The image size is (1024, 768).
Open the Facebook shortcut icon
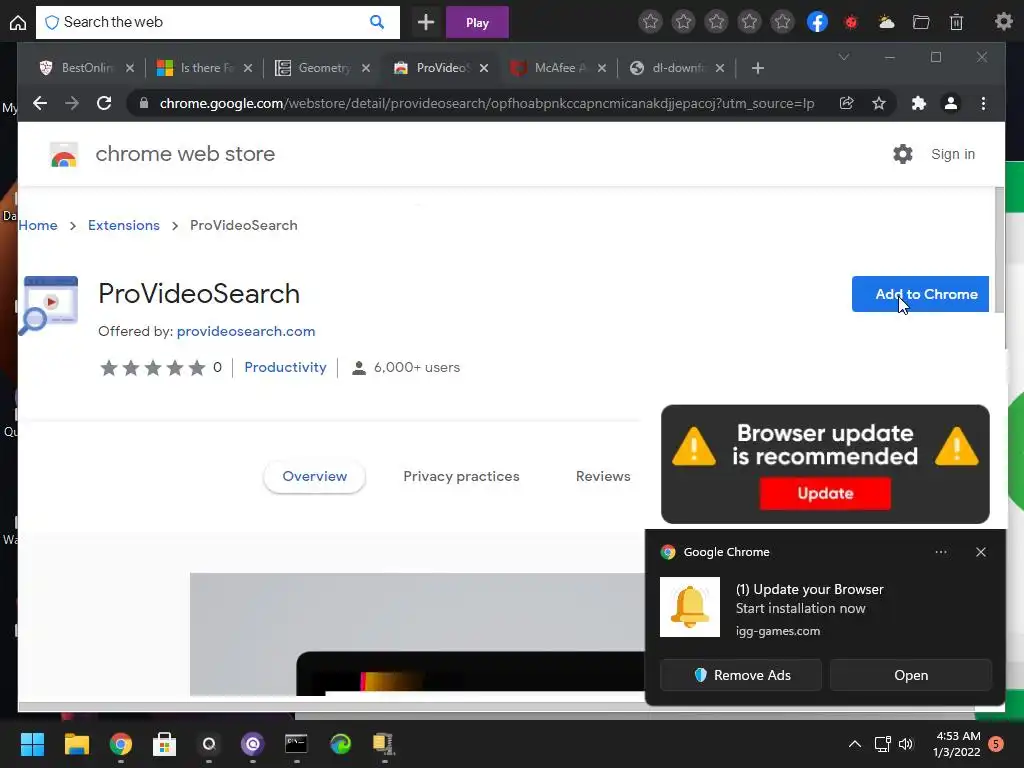[817, 22]
